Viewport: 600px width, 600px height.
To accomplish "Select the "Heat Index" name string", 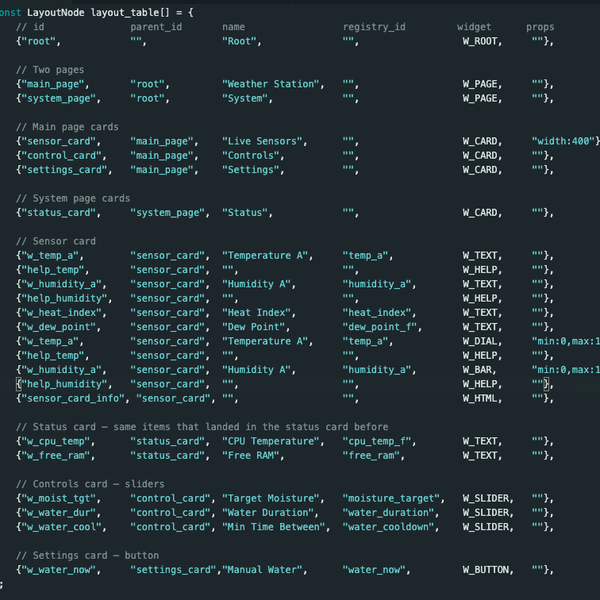I will coord(256,313).
